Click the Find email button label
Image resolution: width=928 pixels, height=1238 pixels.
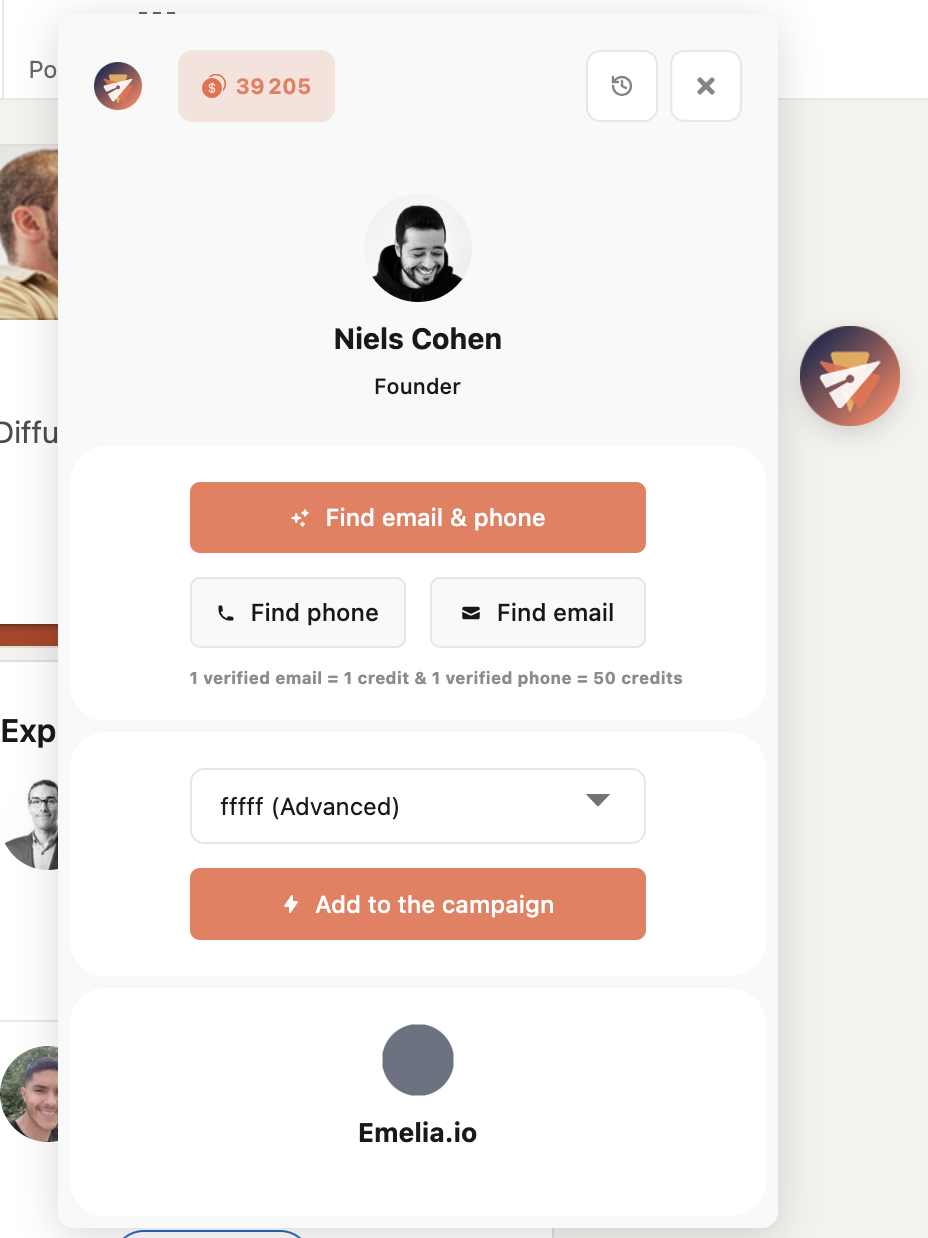(555, 613)
